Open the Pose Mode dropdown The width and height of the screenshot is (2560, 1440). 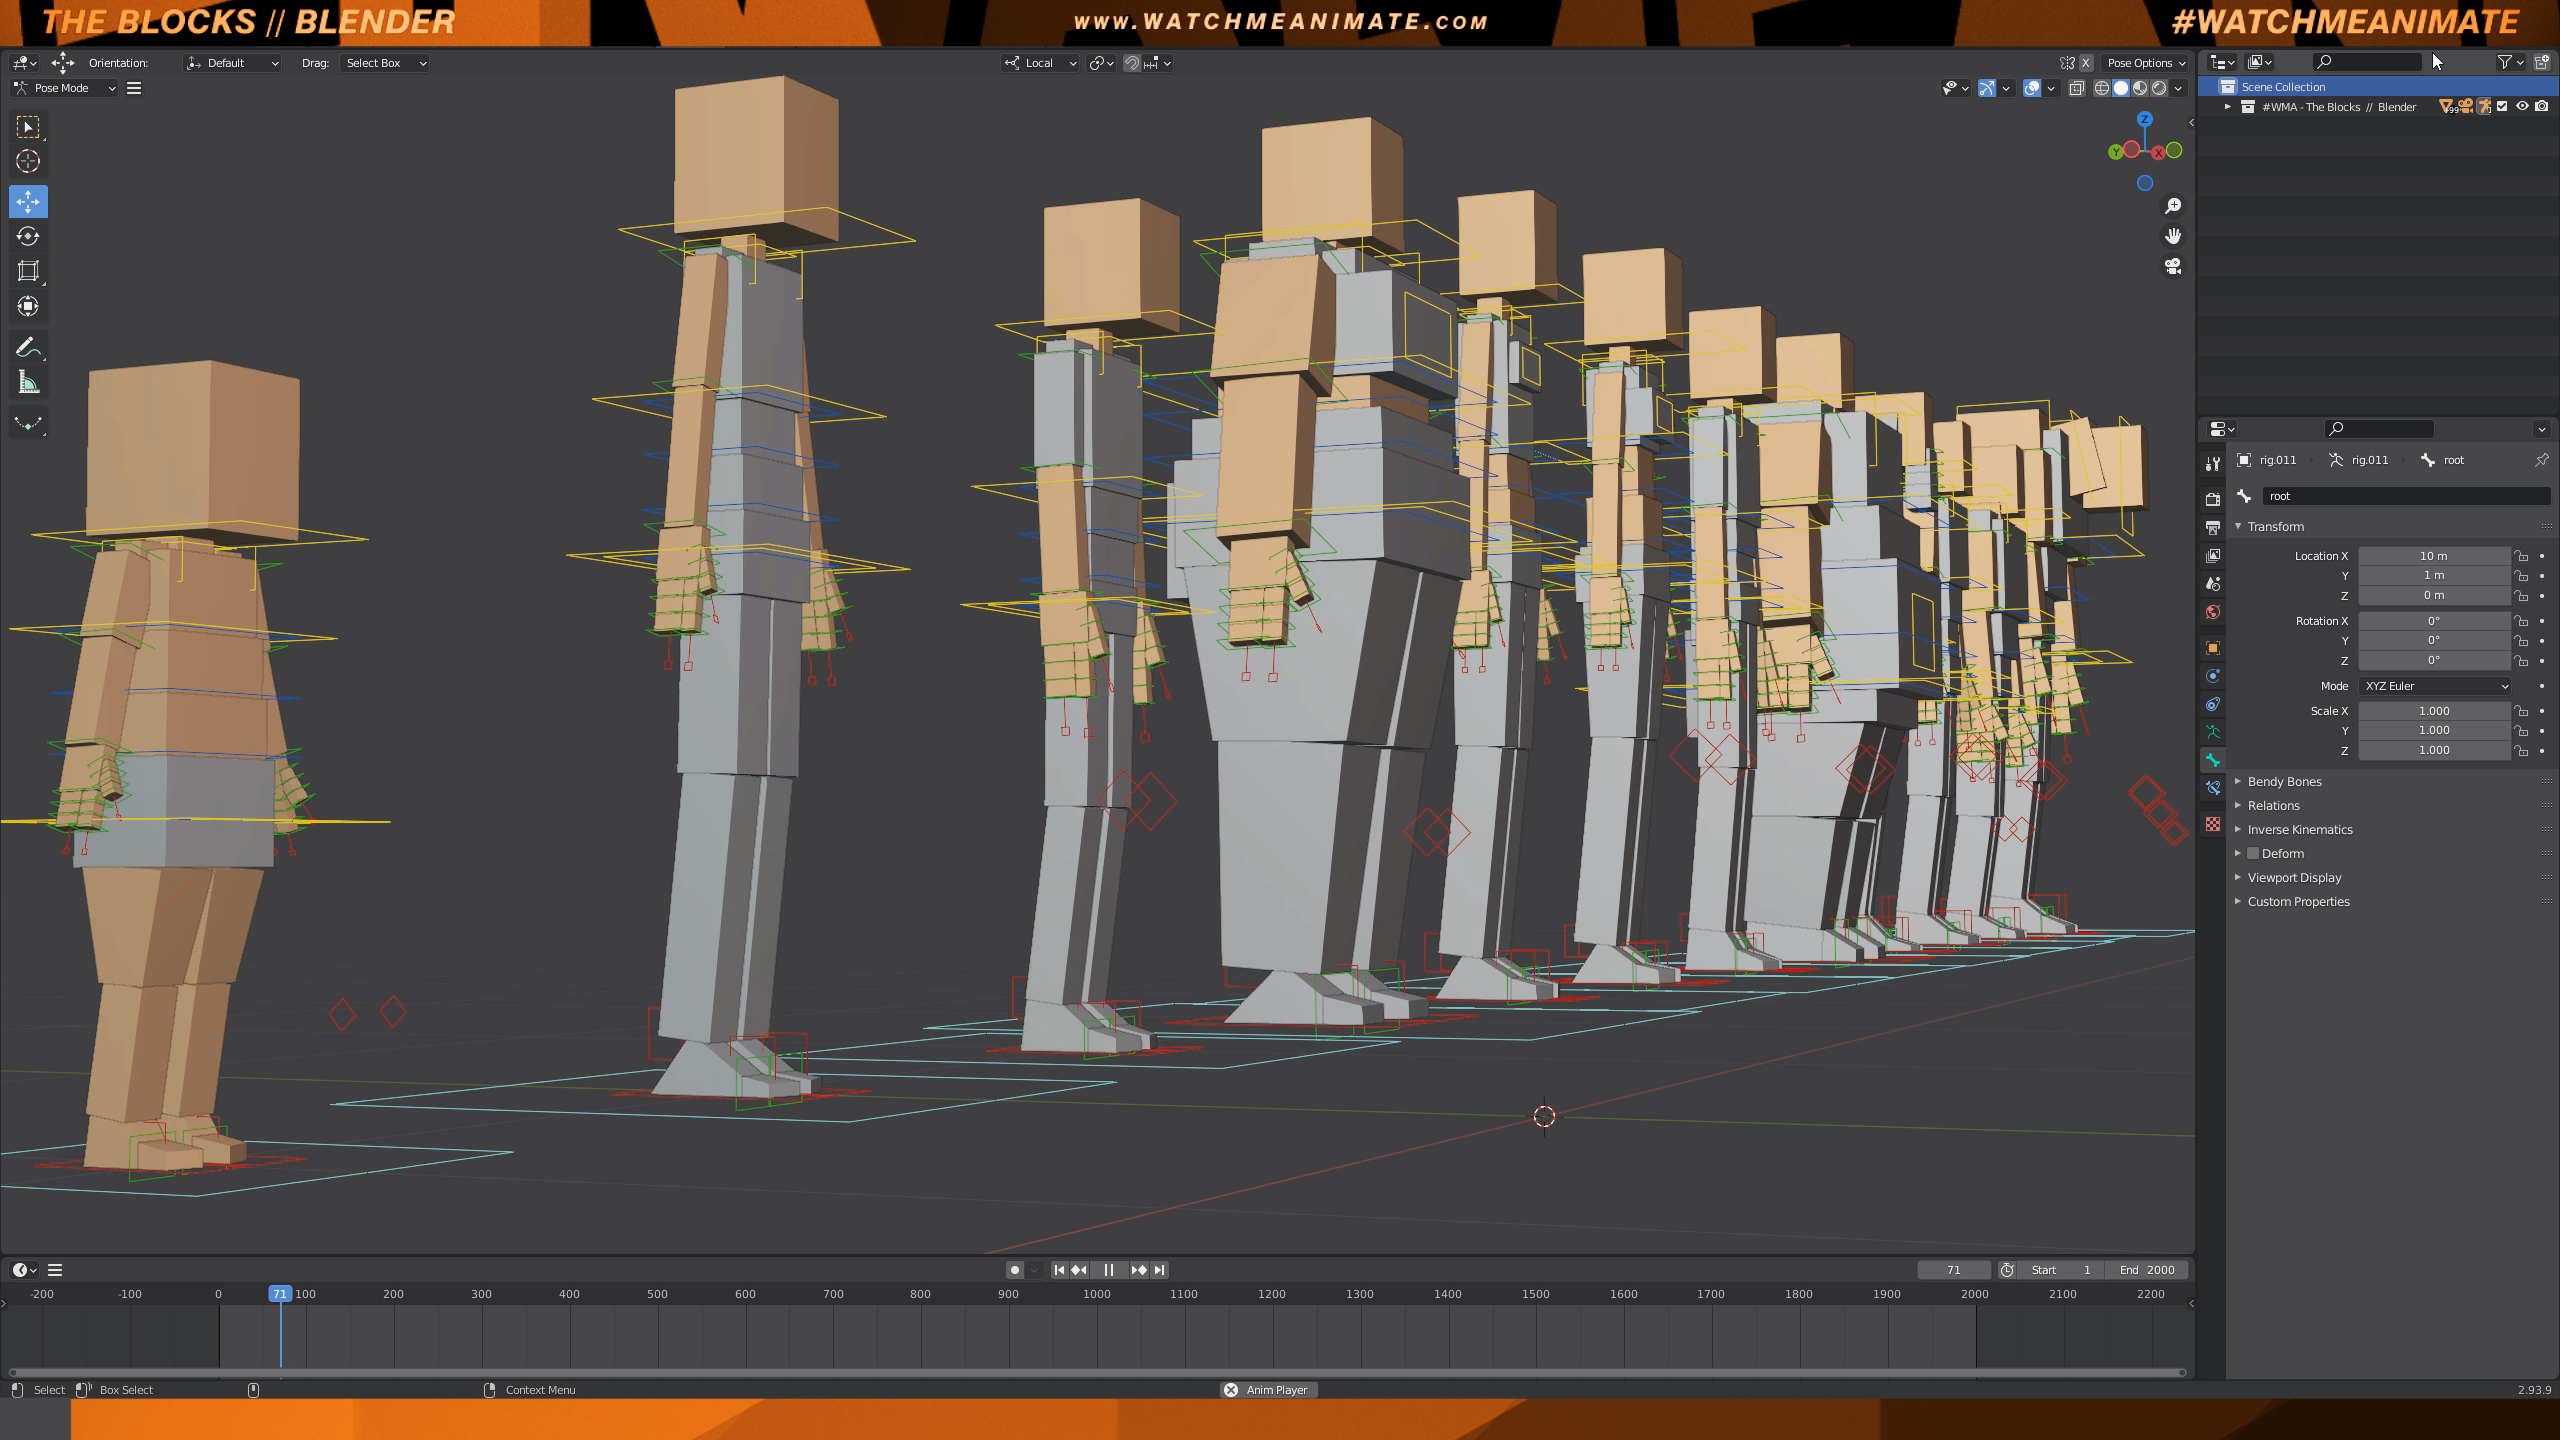coord(63,88)
